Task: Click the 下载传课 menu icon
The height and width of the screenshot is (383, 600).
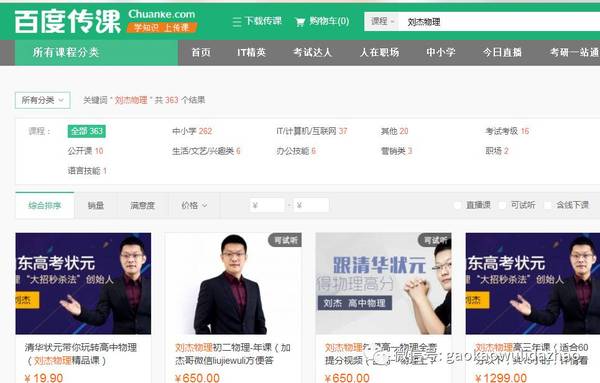Action: tap(237, 22)
